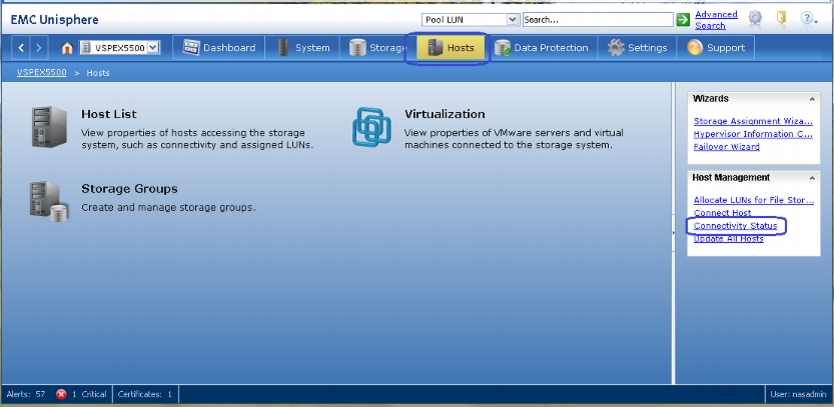Open the Settings tab
Viewport: 834px width, 407px height.
637,48
